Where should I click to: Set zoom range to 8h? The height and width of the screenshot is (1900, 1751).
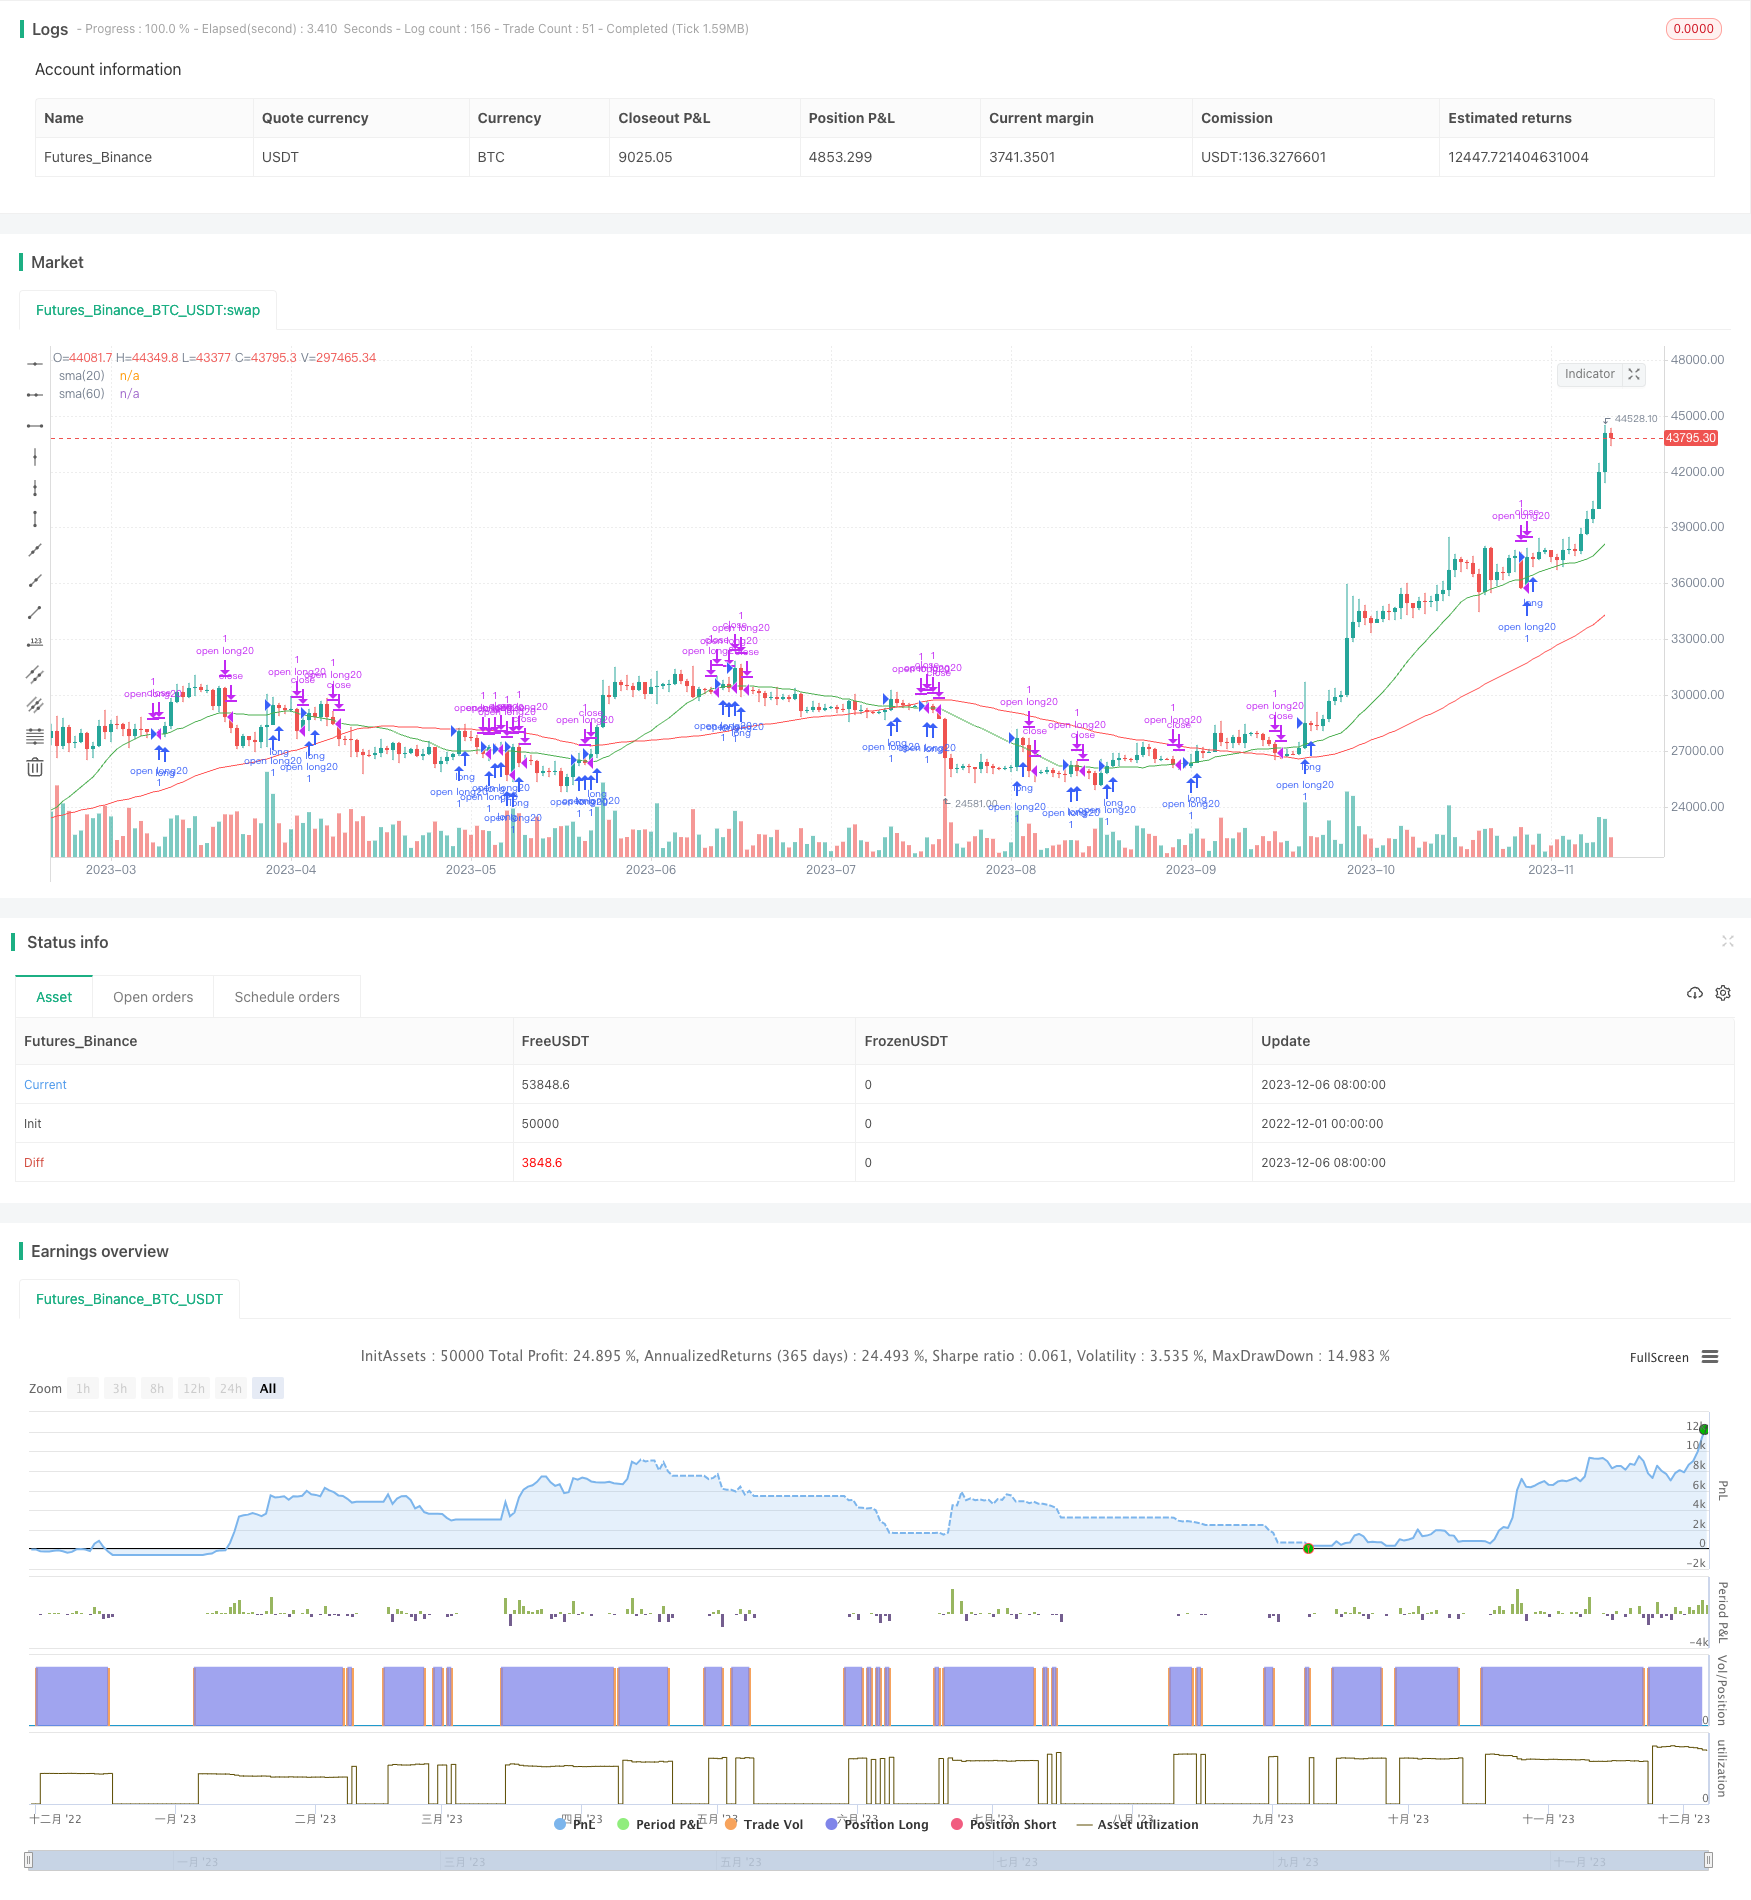click(x=157, y=1388)
